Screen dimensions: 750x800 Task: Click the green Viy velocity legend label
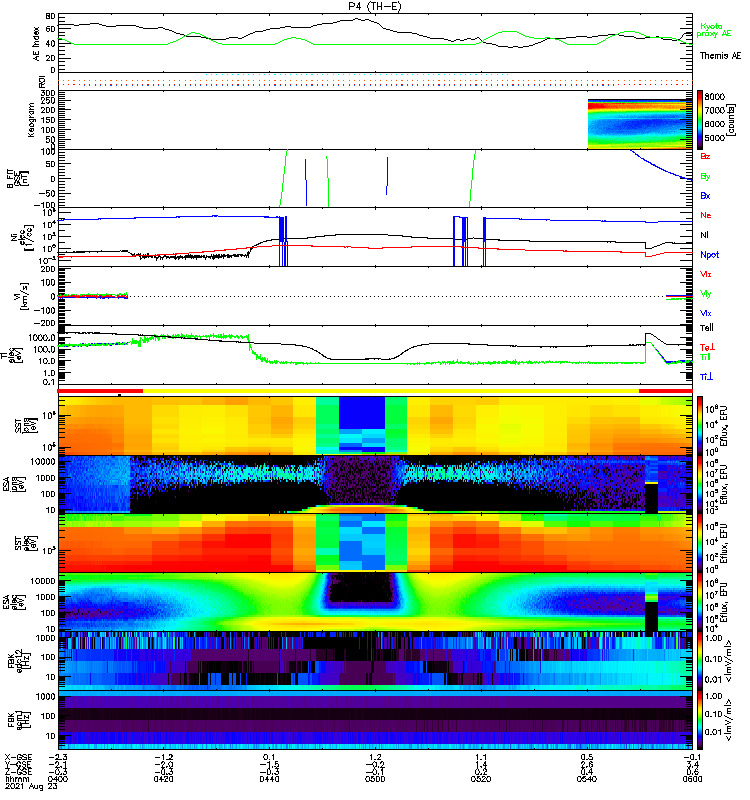point(705,293)
